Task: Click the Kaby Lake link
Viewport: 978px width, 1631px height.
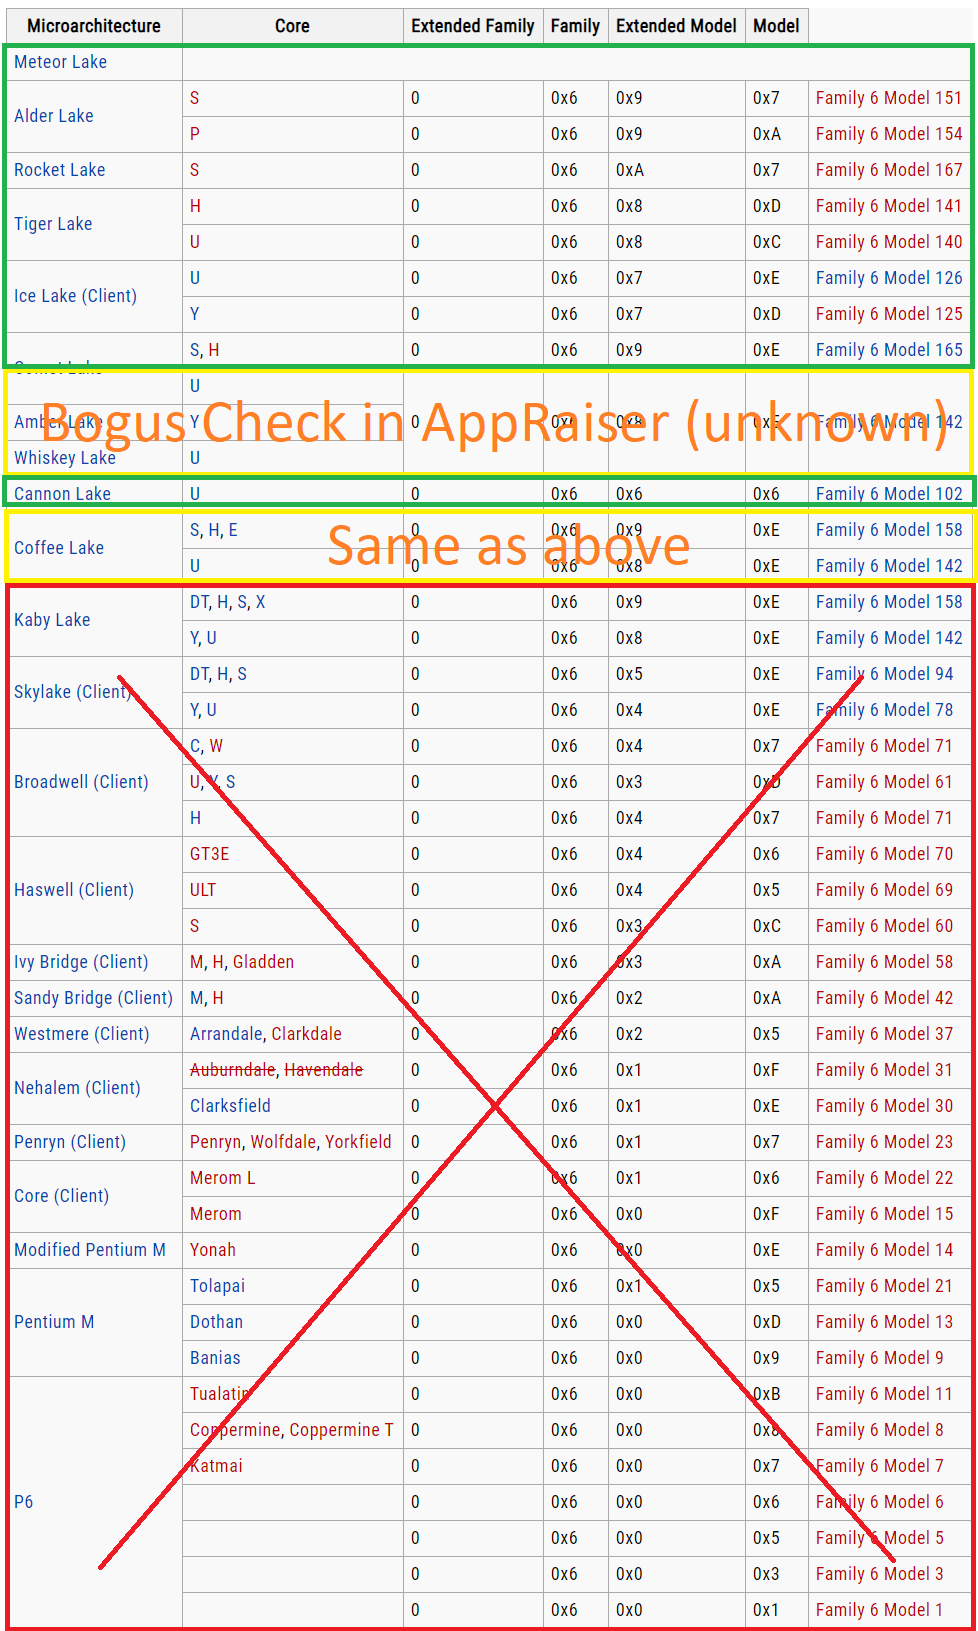Action: point(52,620)
